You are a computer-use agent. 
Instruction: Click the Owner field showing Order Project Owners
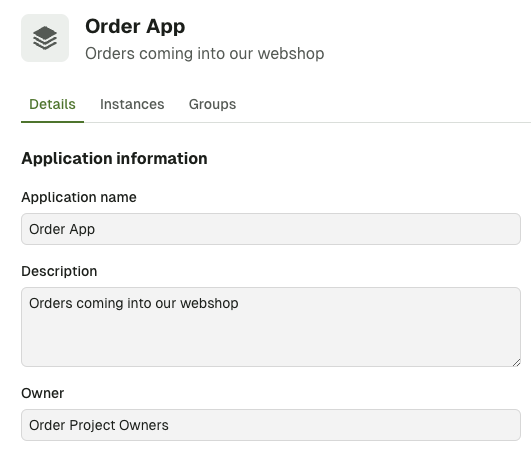tap(271, 425)
